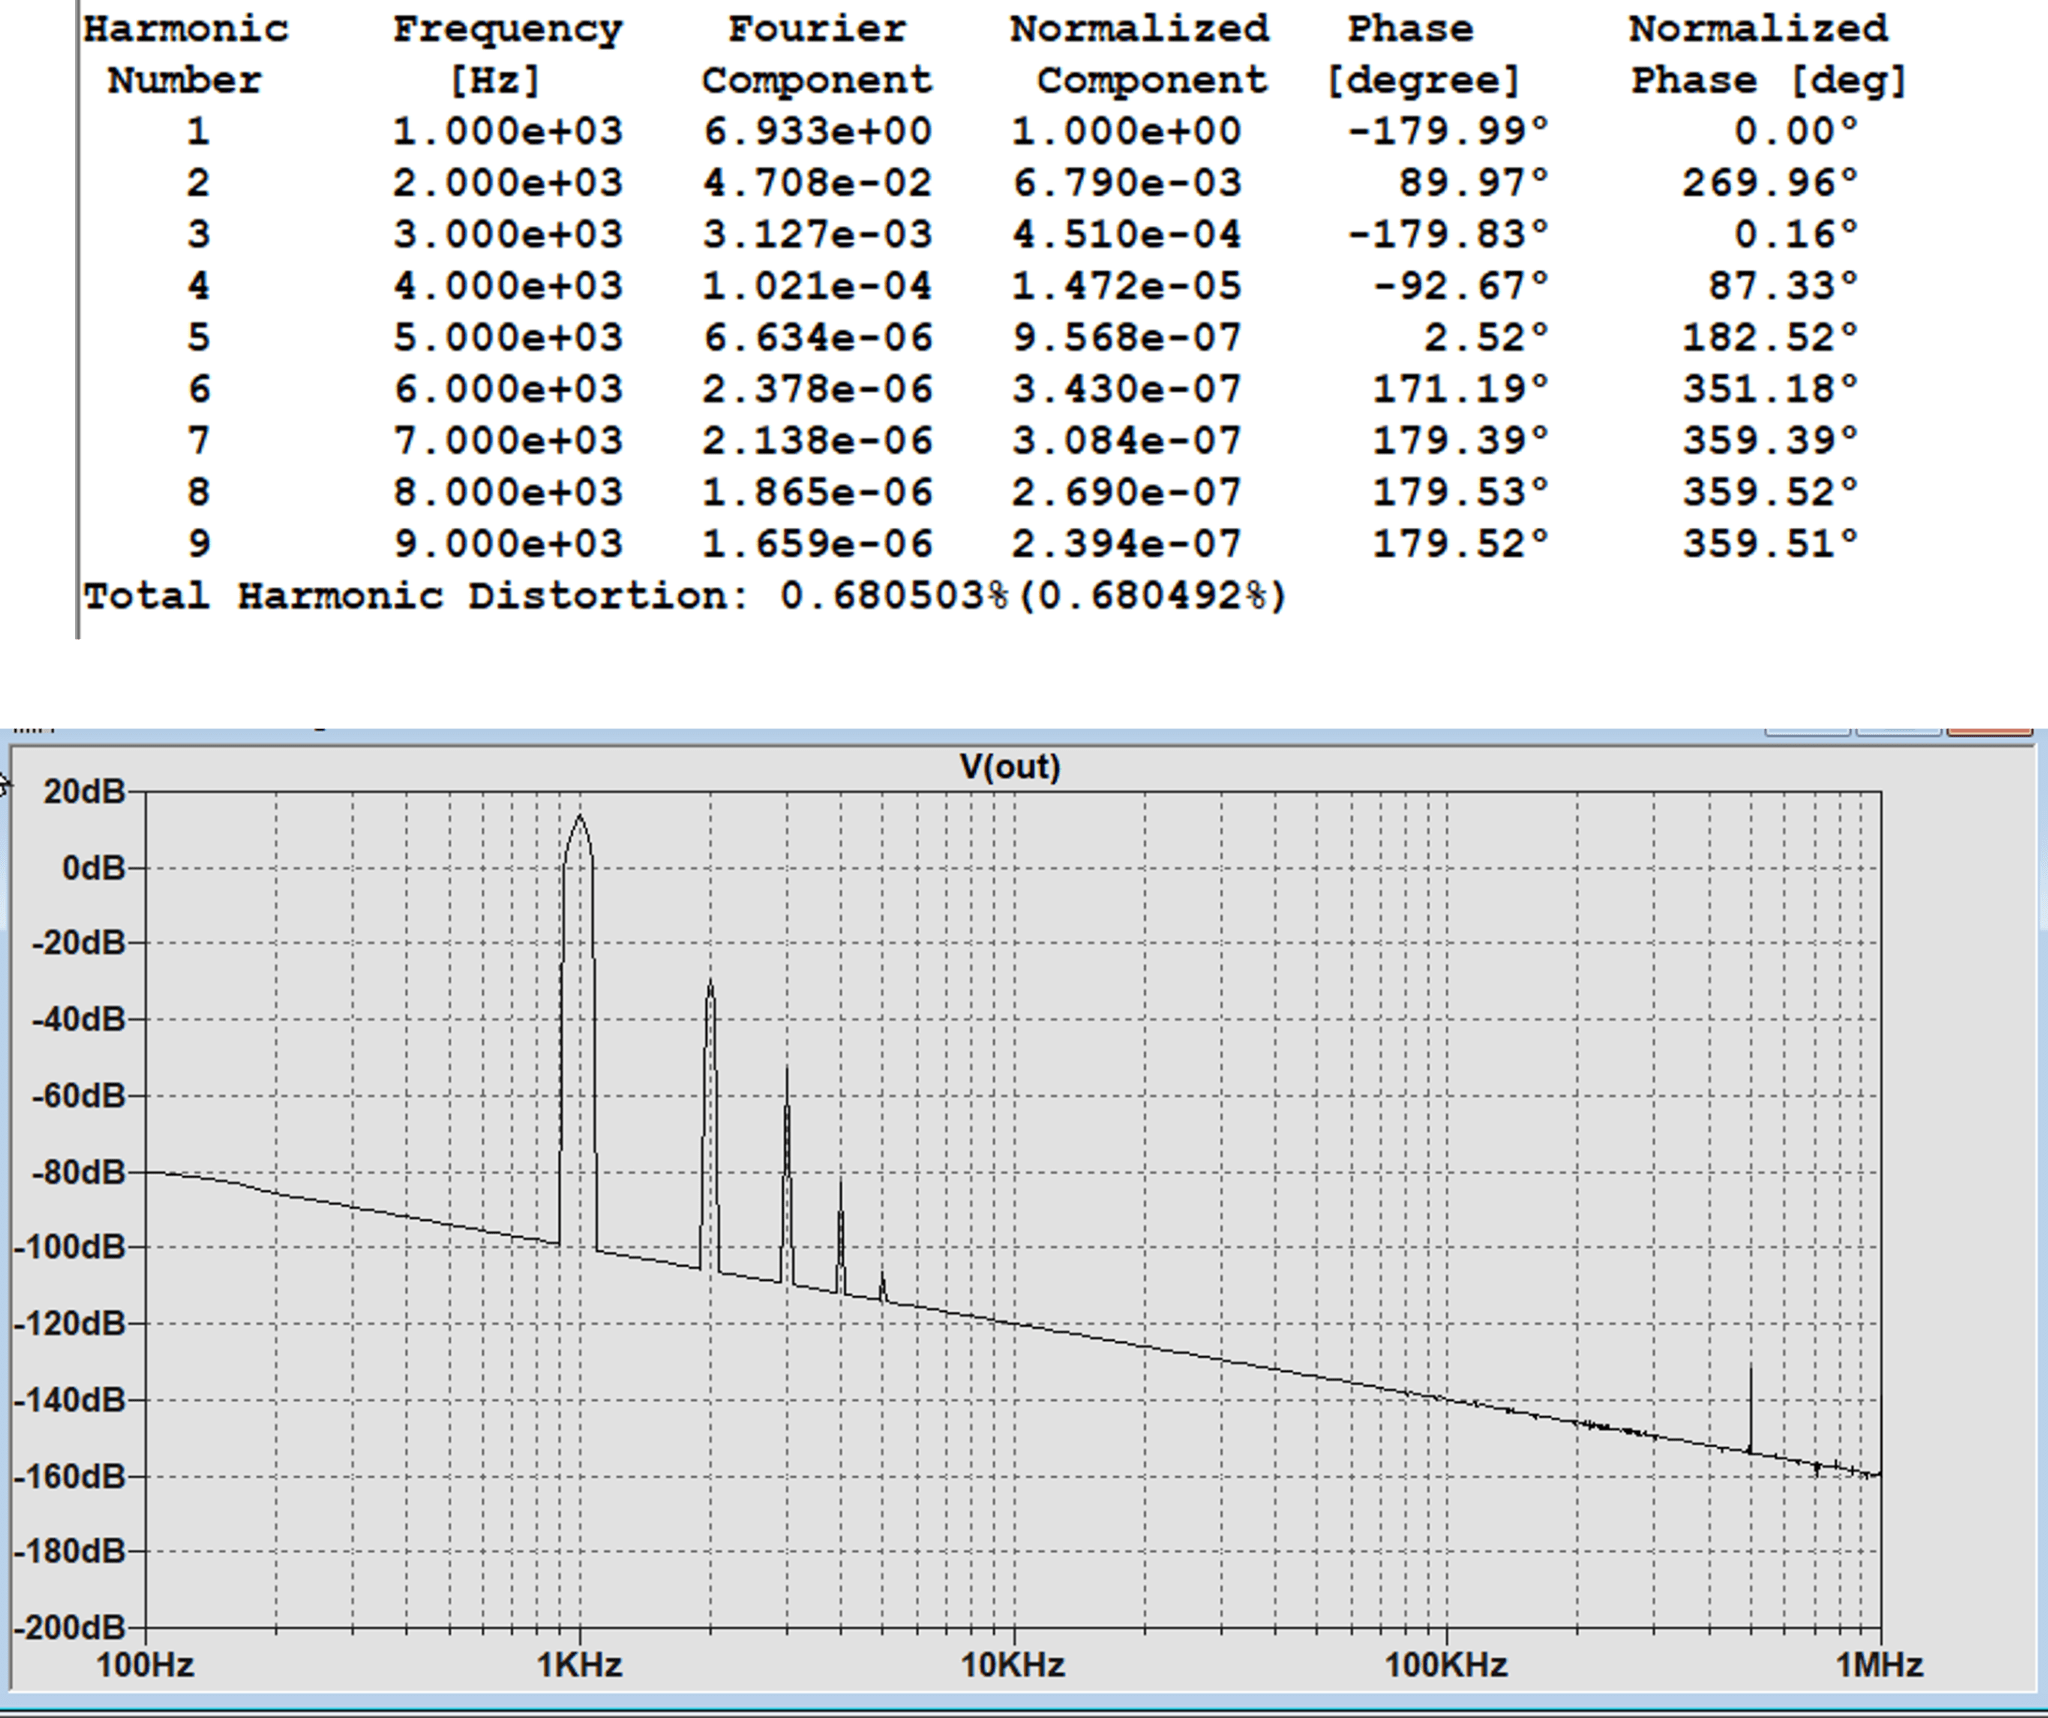Click the Frequency [Hz] column header

[x=507, y=54]
